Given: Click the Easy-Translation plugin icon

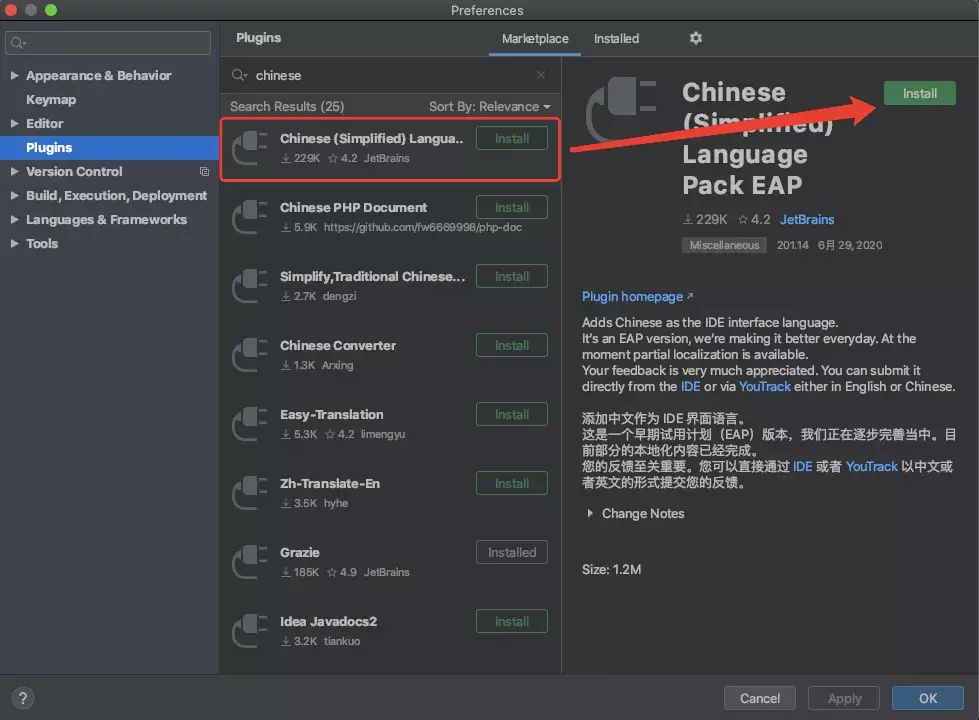Looking at the screenshot, I should (x=250, y=423).
